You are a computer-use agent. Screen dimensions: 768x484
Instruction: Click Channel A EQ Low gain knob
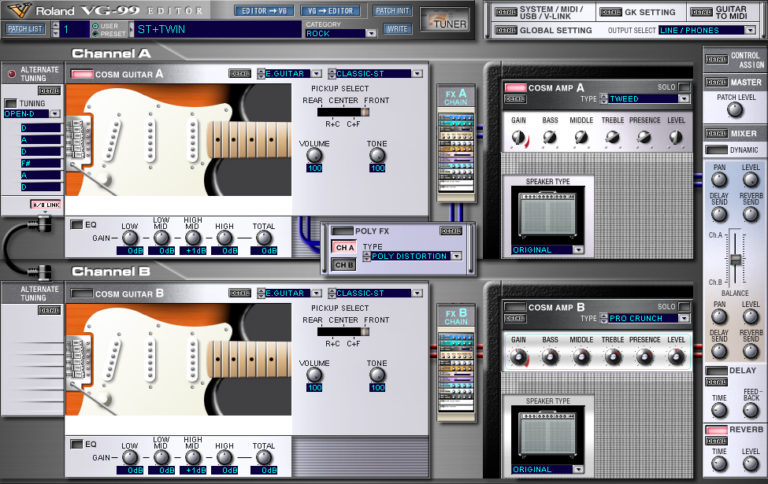point(129,238)
